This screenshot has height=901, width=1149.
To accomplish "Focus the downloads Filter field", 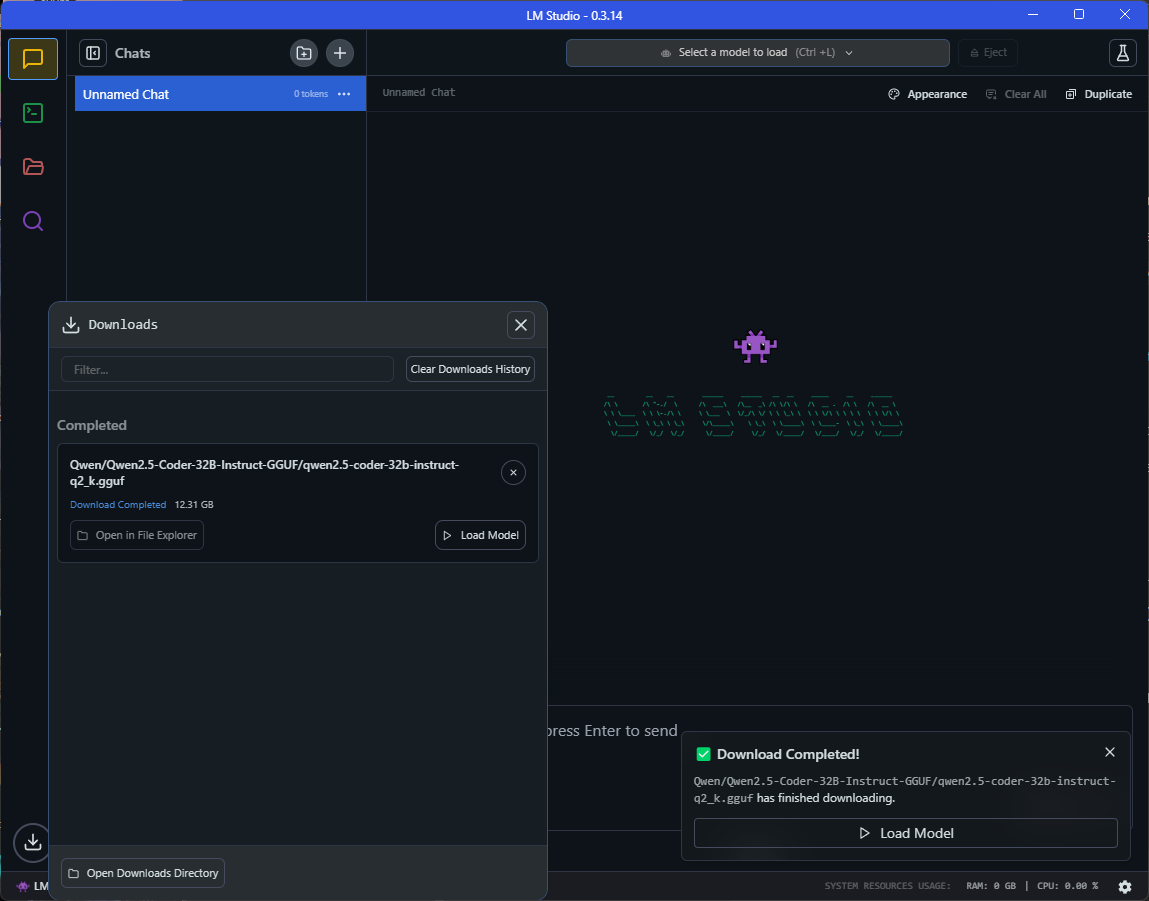I will click(x=227, y=370).
